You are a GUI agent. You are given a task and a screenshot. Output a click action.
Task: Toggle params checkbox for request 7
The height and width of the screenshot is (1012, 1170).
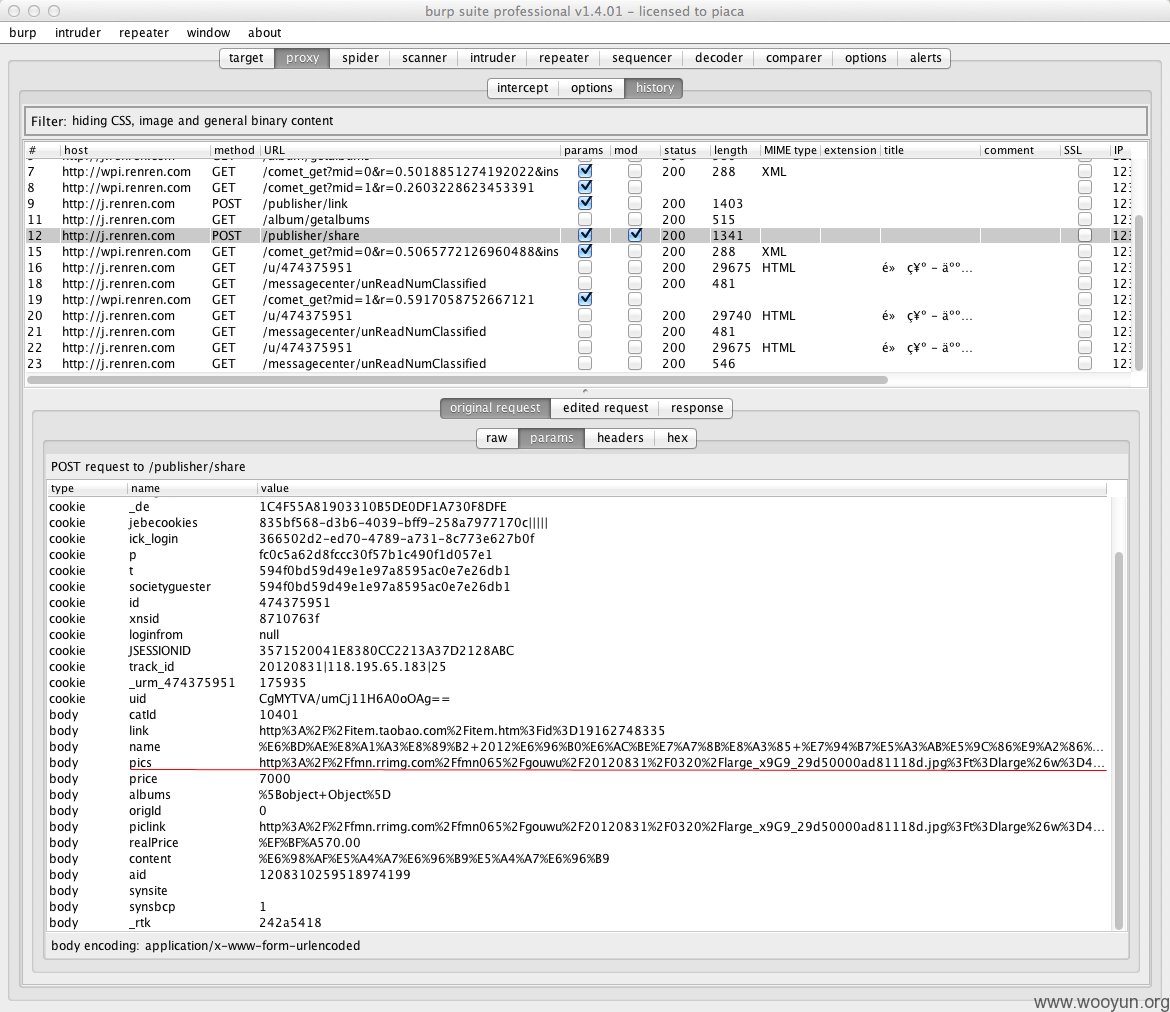point(585,171)
